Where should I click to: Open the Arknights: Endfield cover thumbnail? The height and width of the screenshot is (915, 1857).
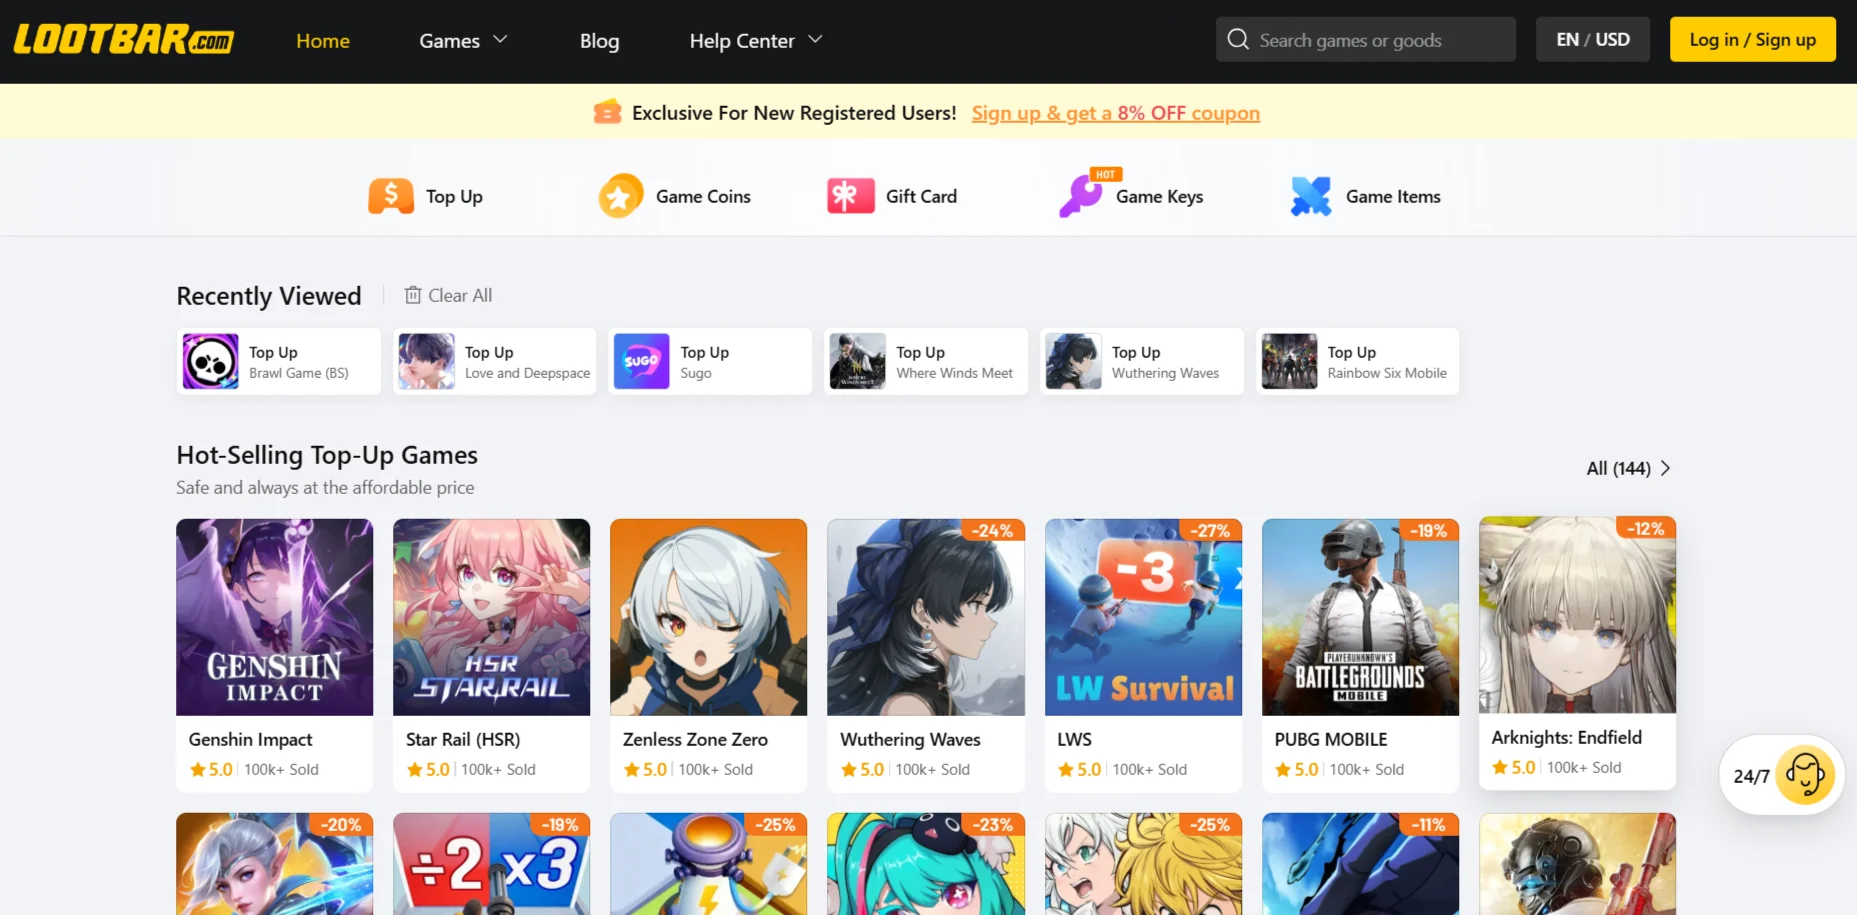click(1577, 615)
